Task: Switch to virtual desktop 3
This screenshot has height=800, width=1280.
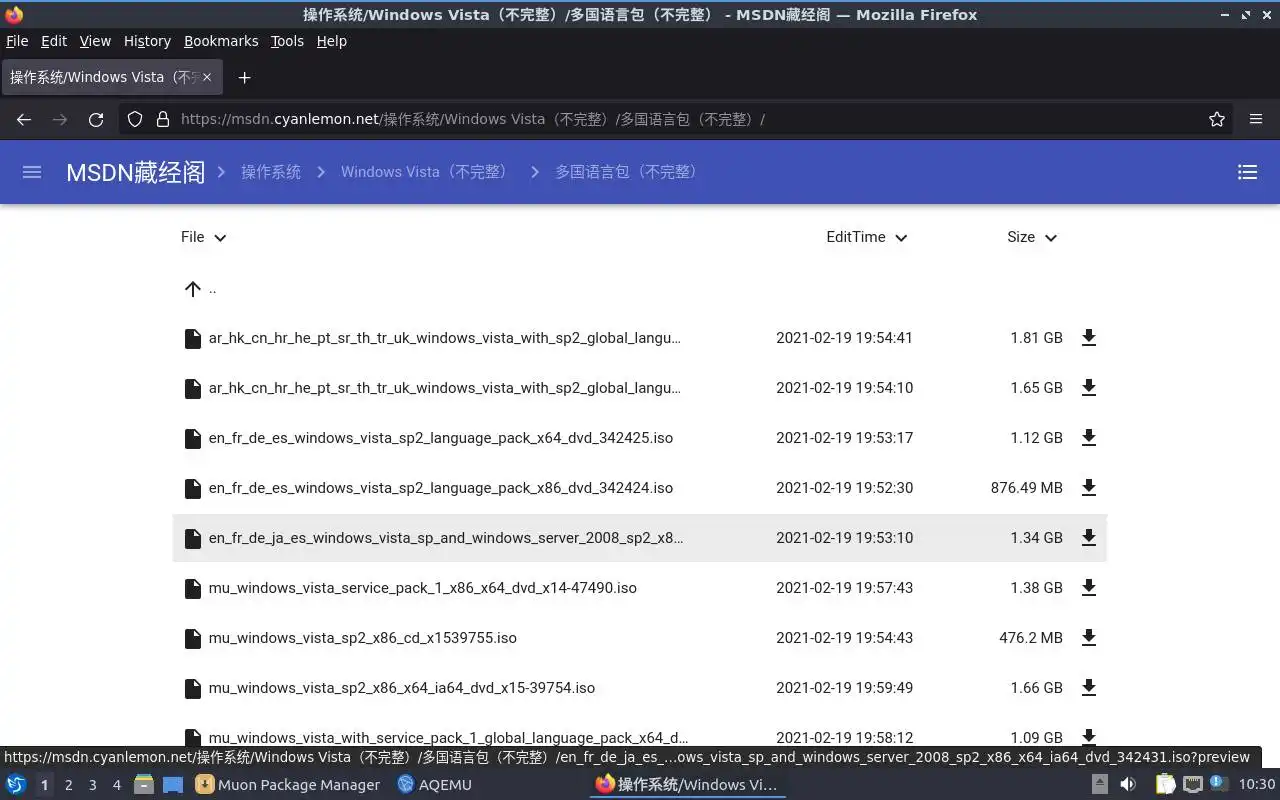Action: coord(92,785)
